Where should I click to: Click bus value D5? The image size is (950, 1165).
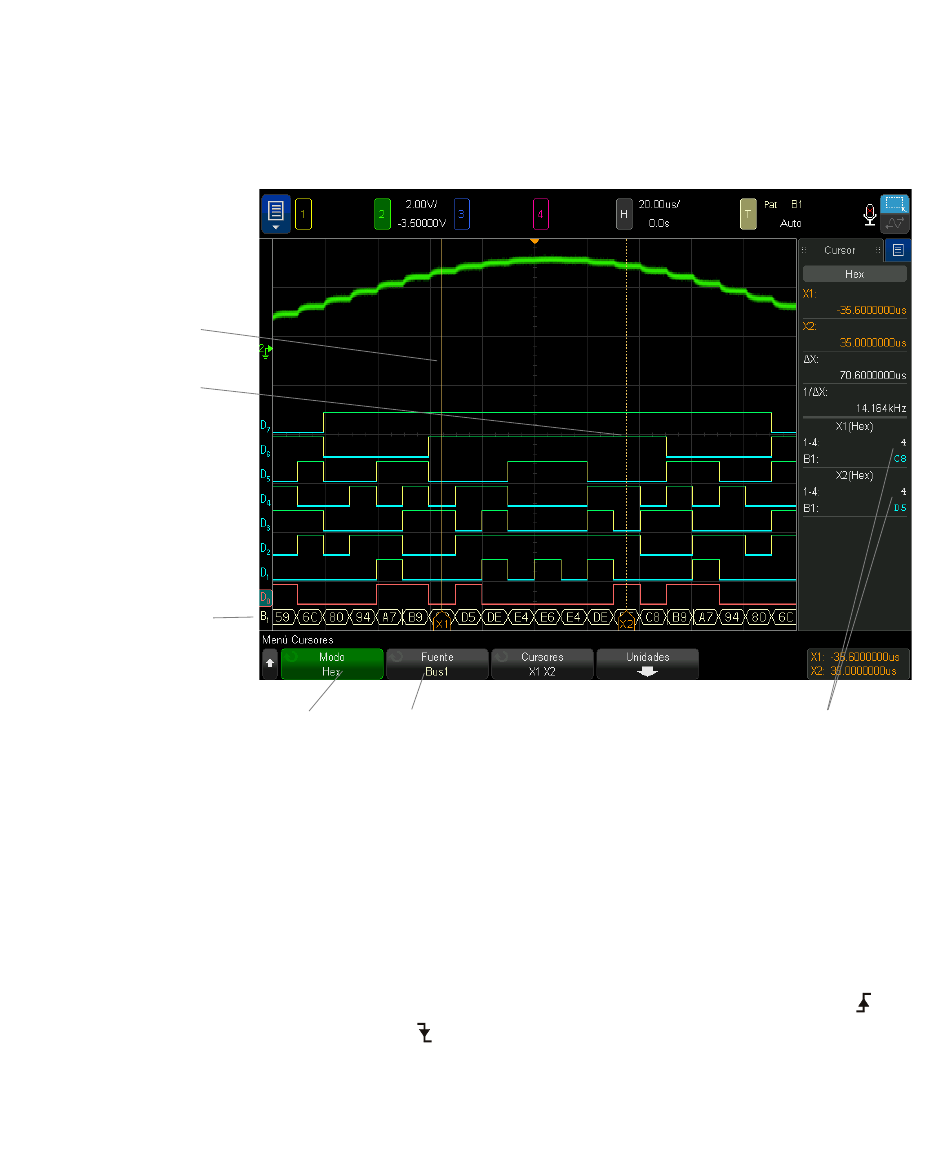point(468,617)
